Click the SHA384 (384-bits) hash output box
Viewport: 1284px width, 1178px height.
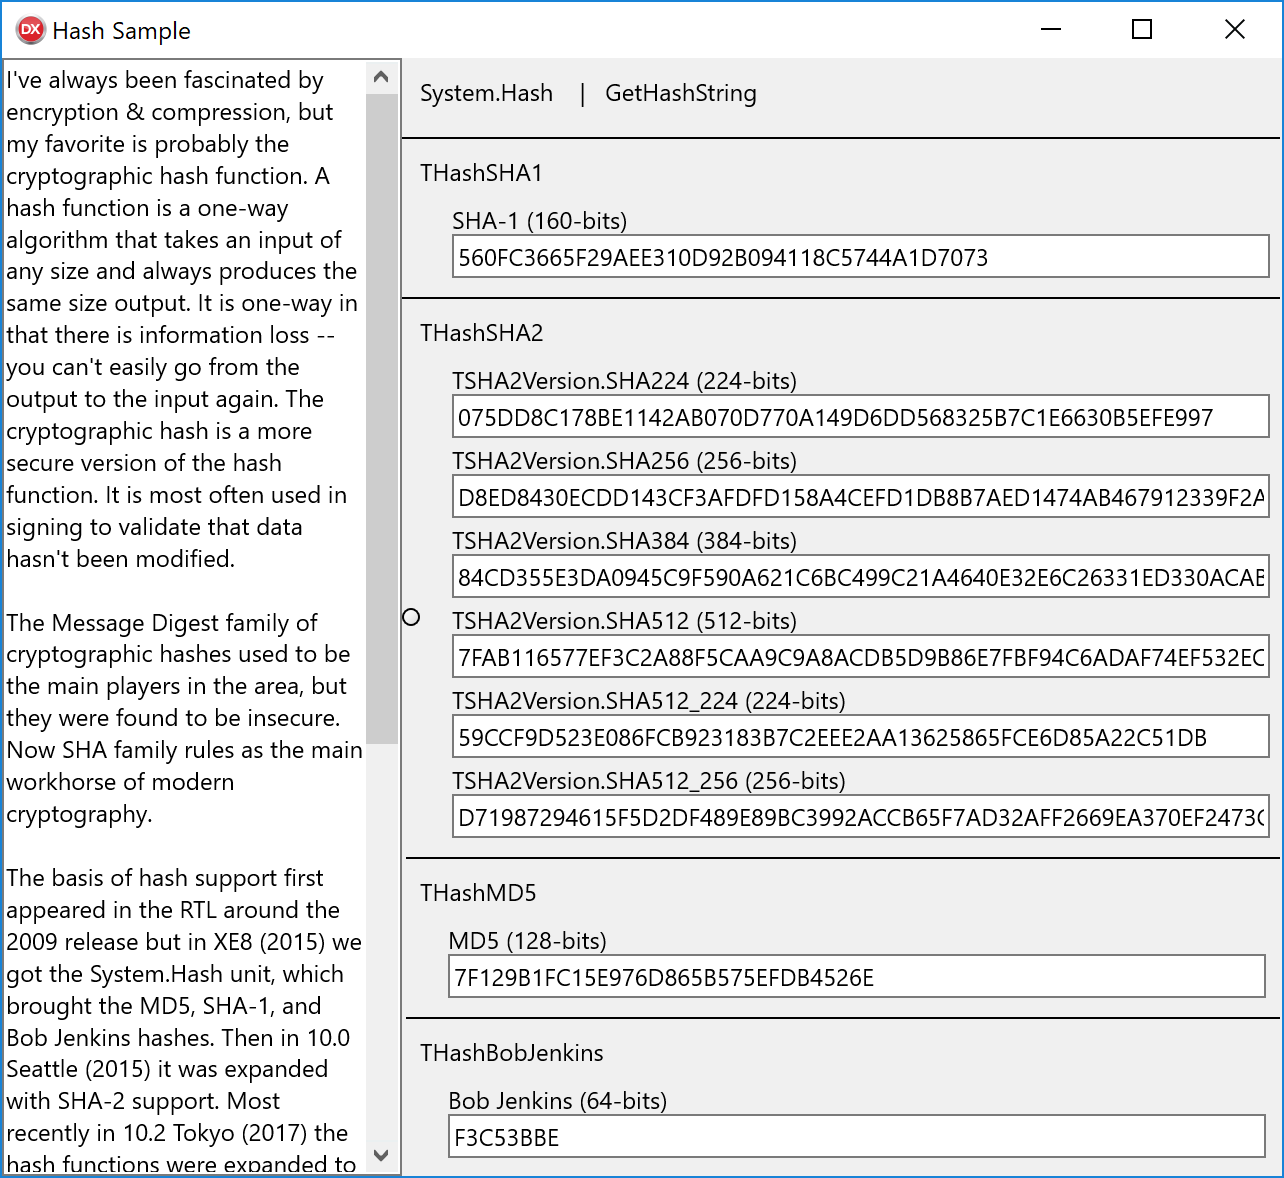click(x=860, y=577)
